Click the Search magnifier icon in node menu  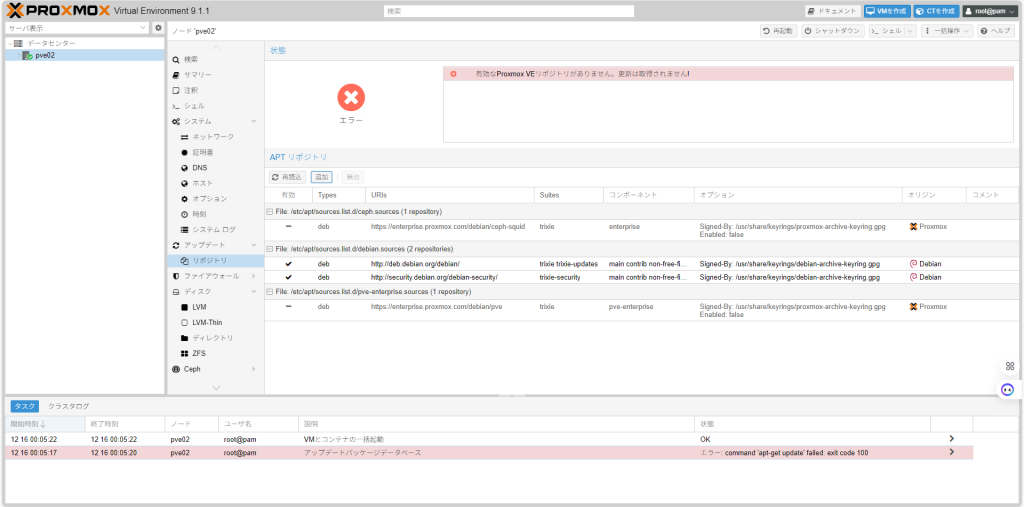point(176,60)
